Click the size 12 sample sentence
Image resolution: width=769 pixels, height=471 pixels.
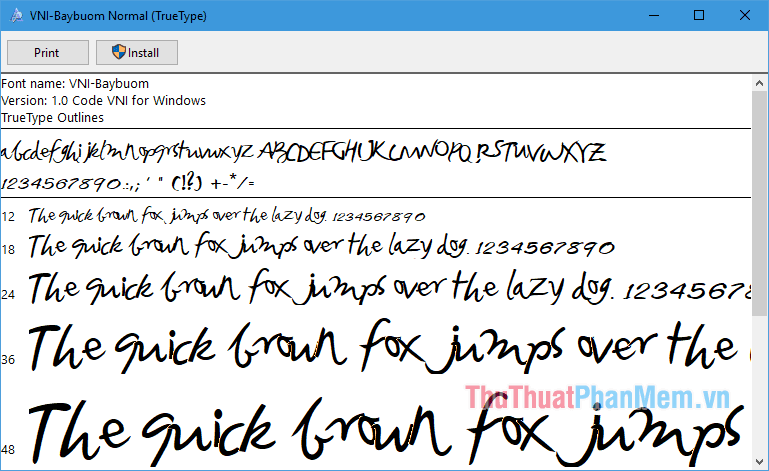tap(227, 216)
